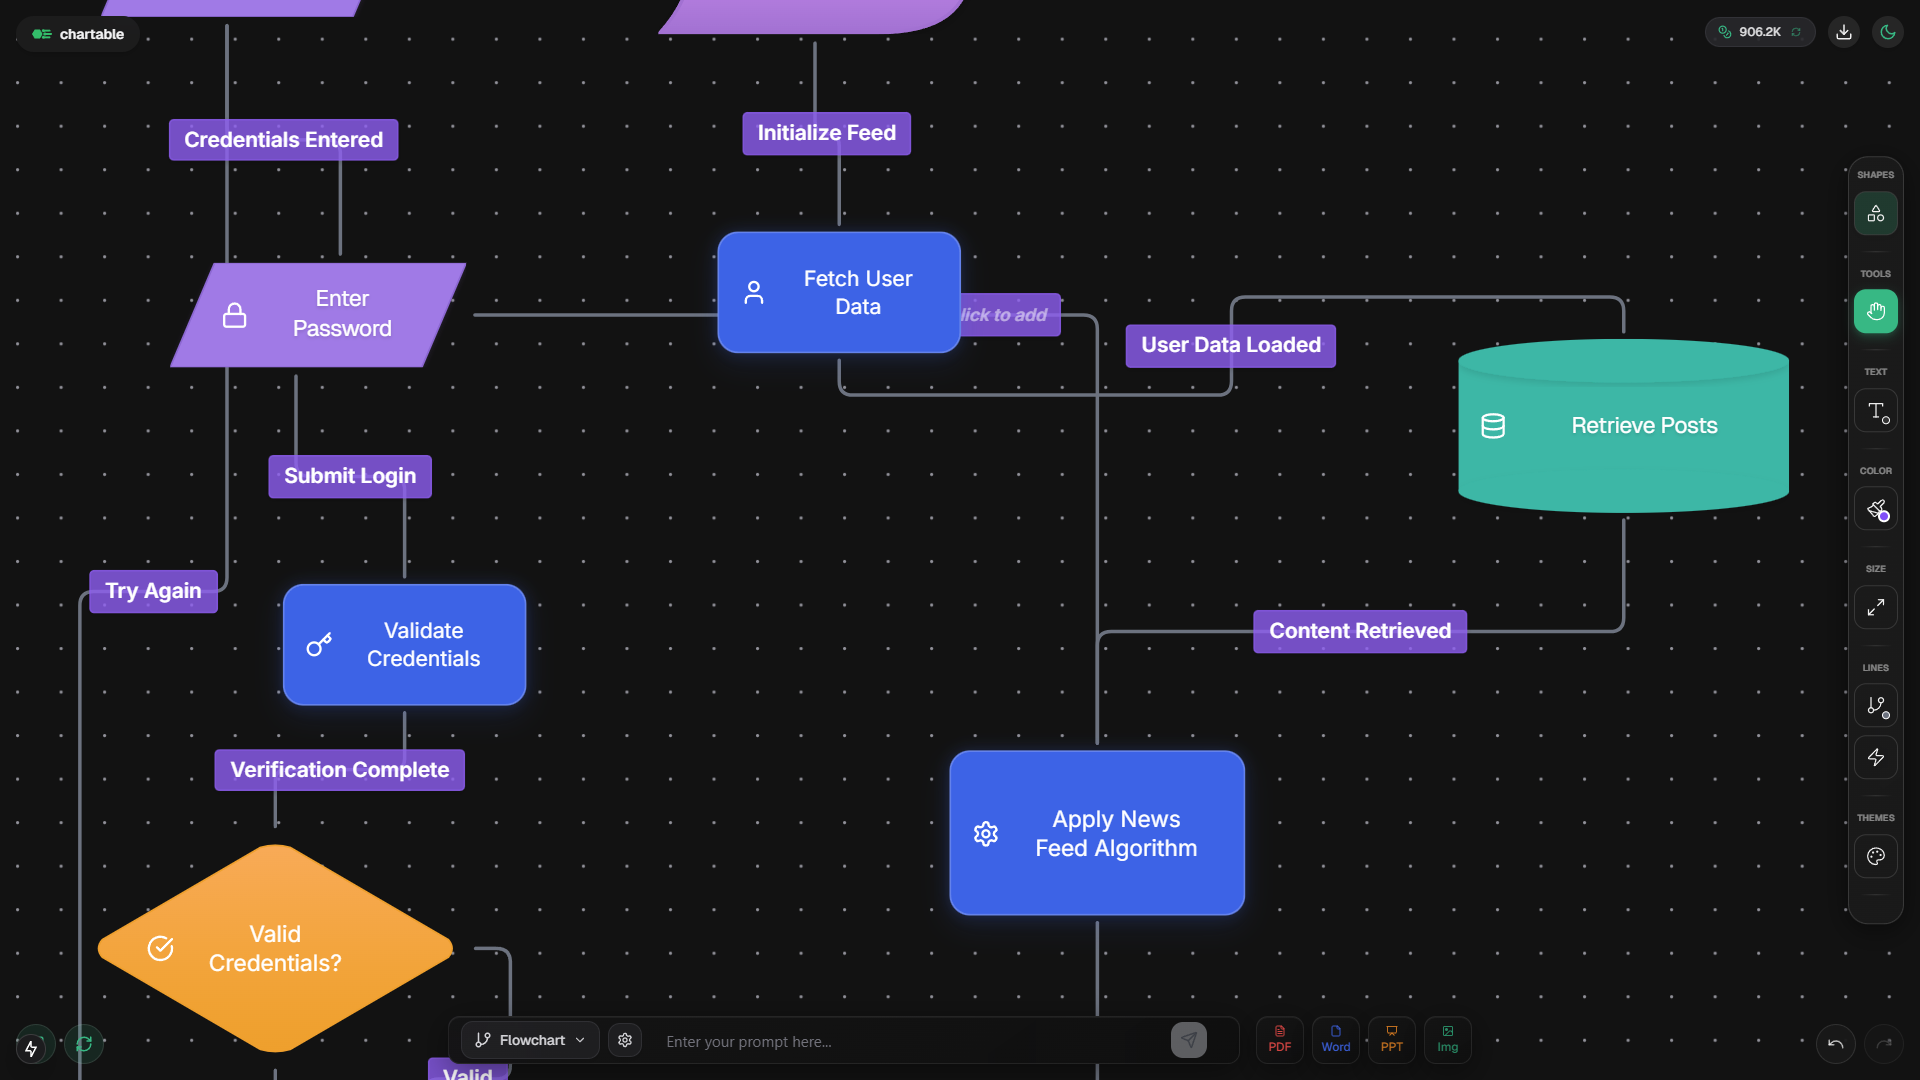Toggle the download option at top right
The image size is (1920, 1080).
coord(1843,31)
